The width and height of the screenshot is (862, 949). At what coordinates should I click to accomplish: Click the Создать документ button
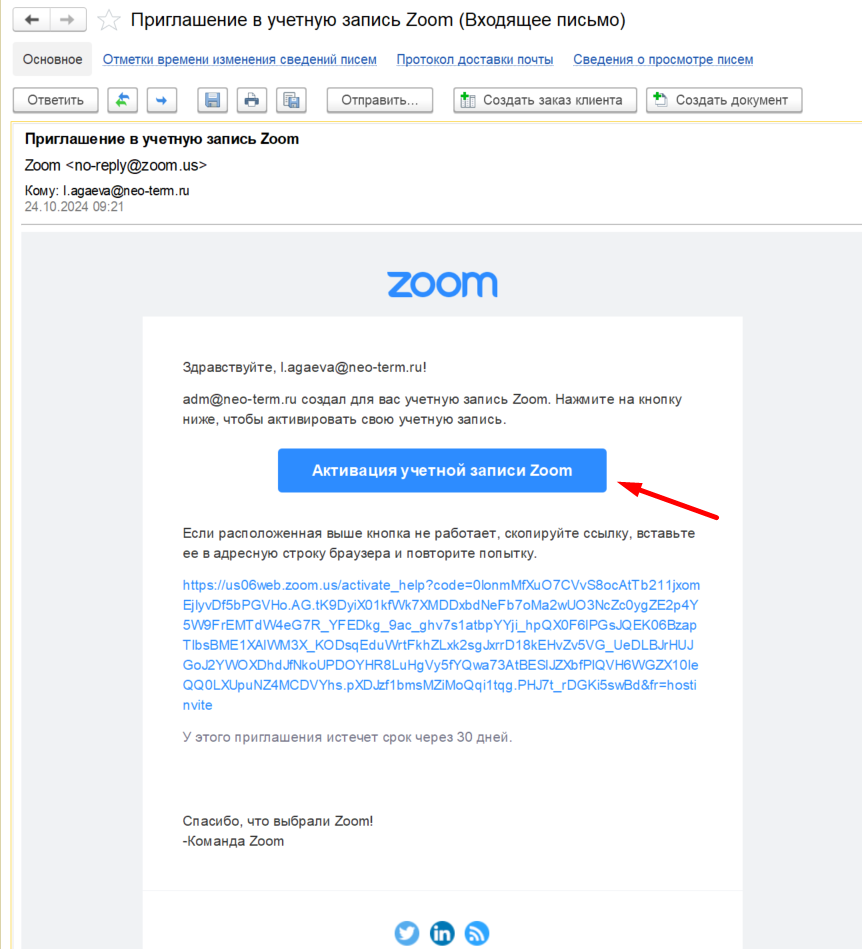pyautogui.click(x=724, y=100)
